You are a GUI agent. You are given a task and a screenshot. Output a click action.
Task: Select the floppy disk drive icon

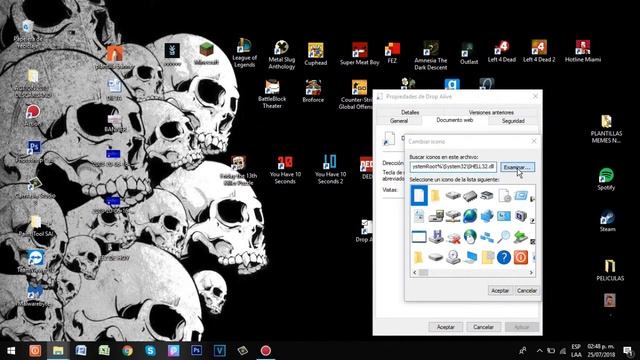click(436, 237)
